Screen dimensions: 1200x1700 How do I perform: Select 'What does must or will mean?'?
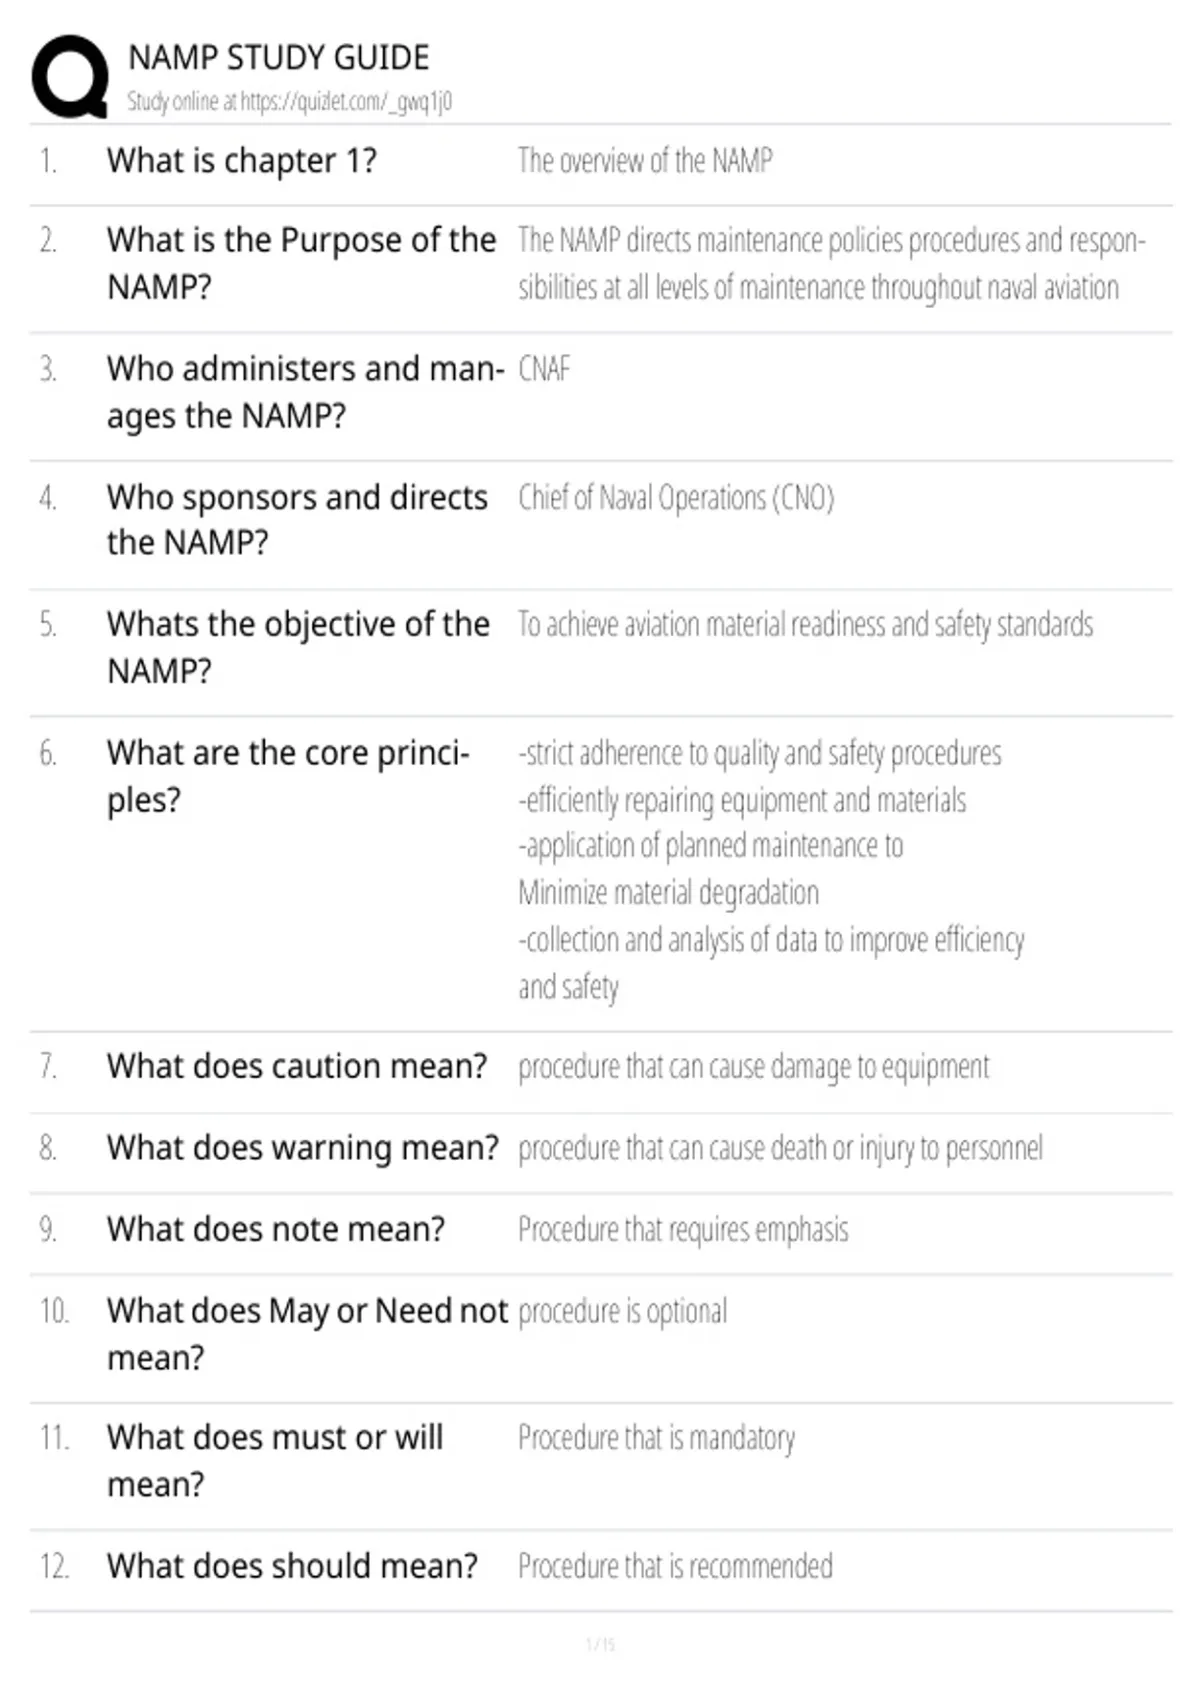click(275, 1460)
